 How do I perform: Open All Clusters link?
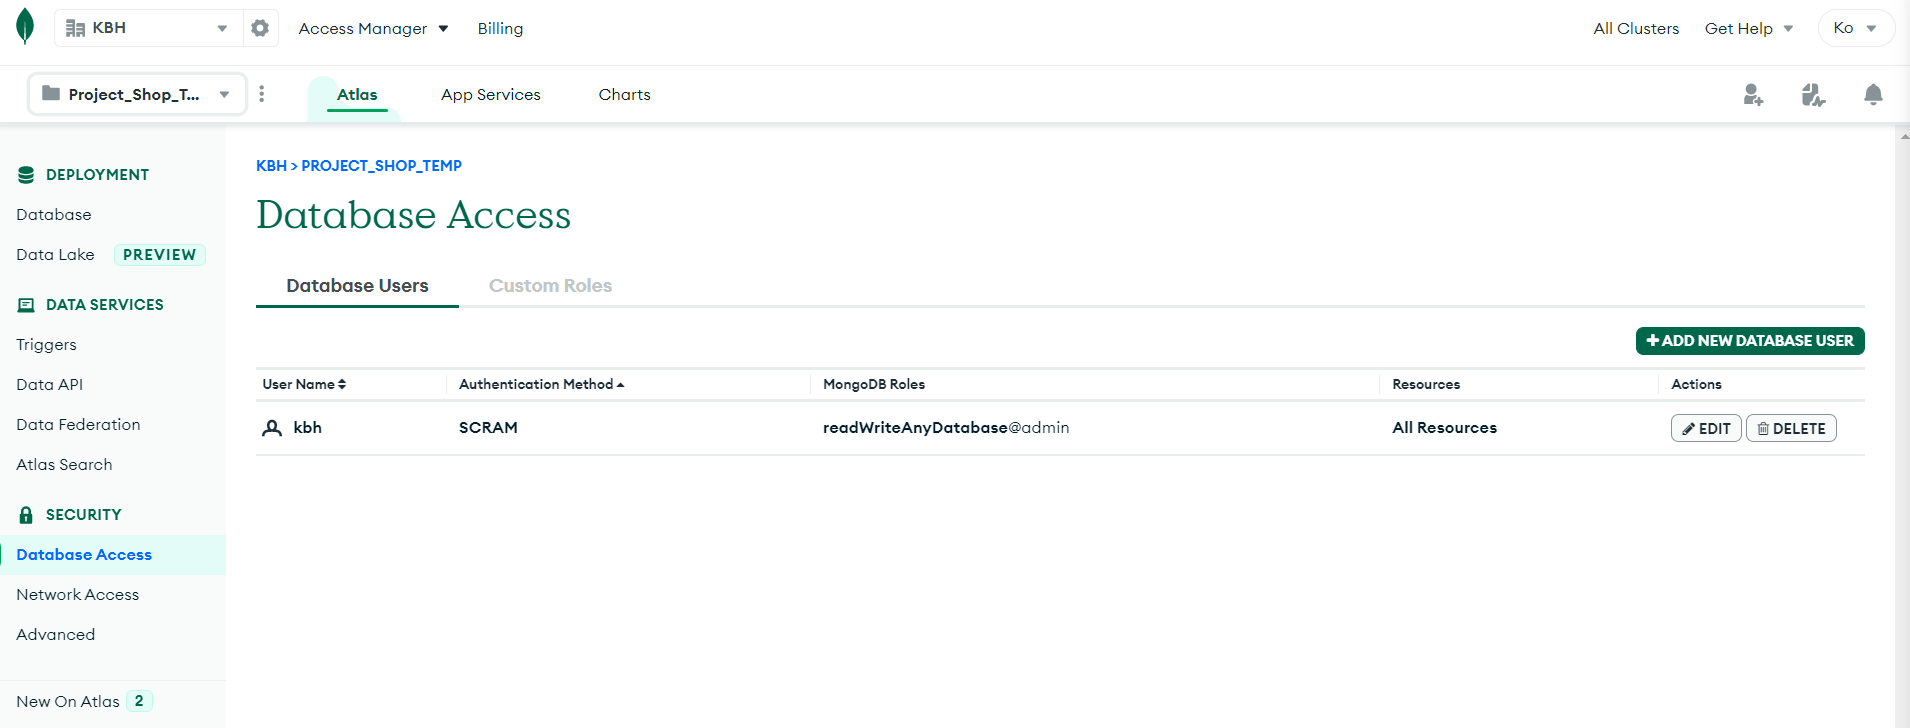click(1636, 28)
